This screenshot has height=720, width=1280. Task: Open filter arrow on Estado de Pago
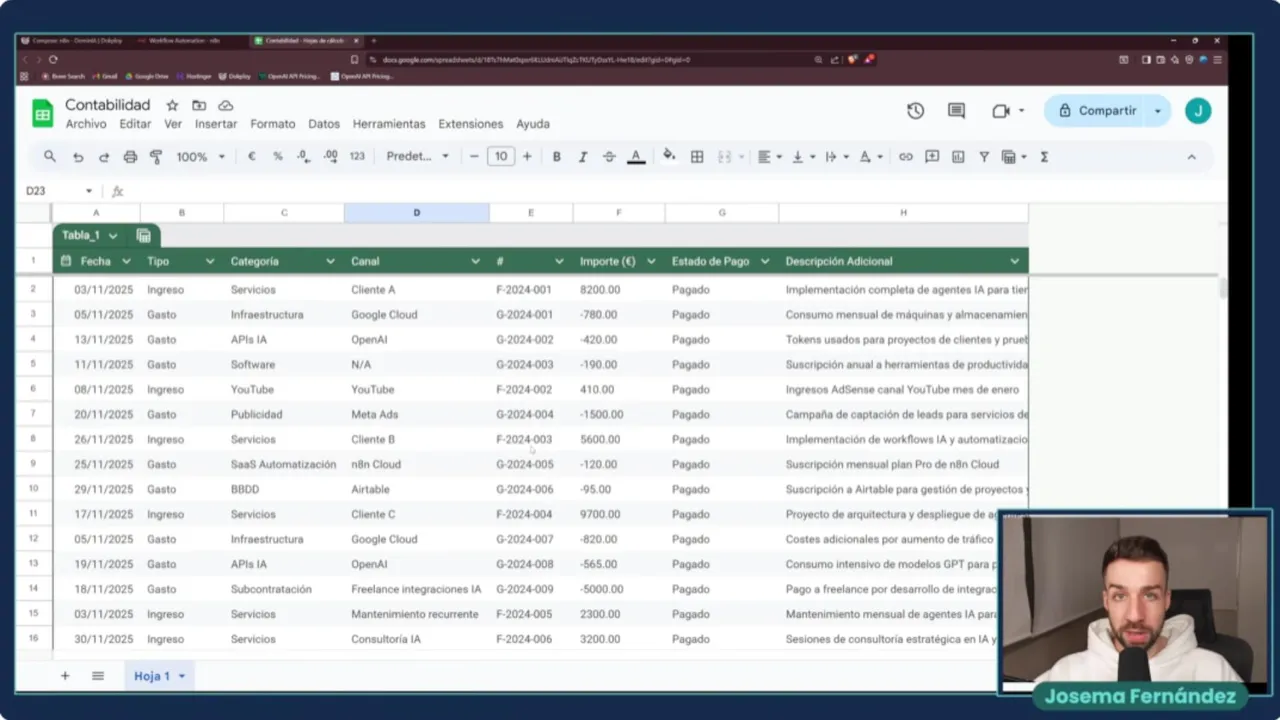click(765, 262)
